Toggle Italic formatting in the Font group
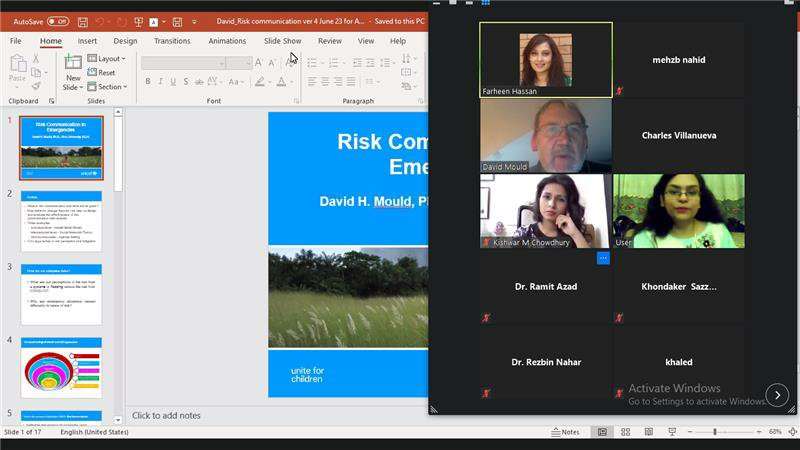Viewport: 800px width, 450px height. pyautogui.click(x=160, y=82)
